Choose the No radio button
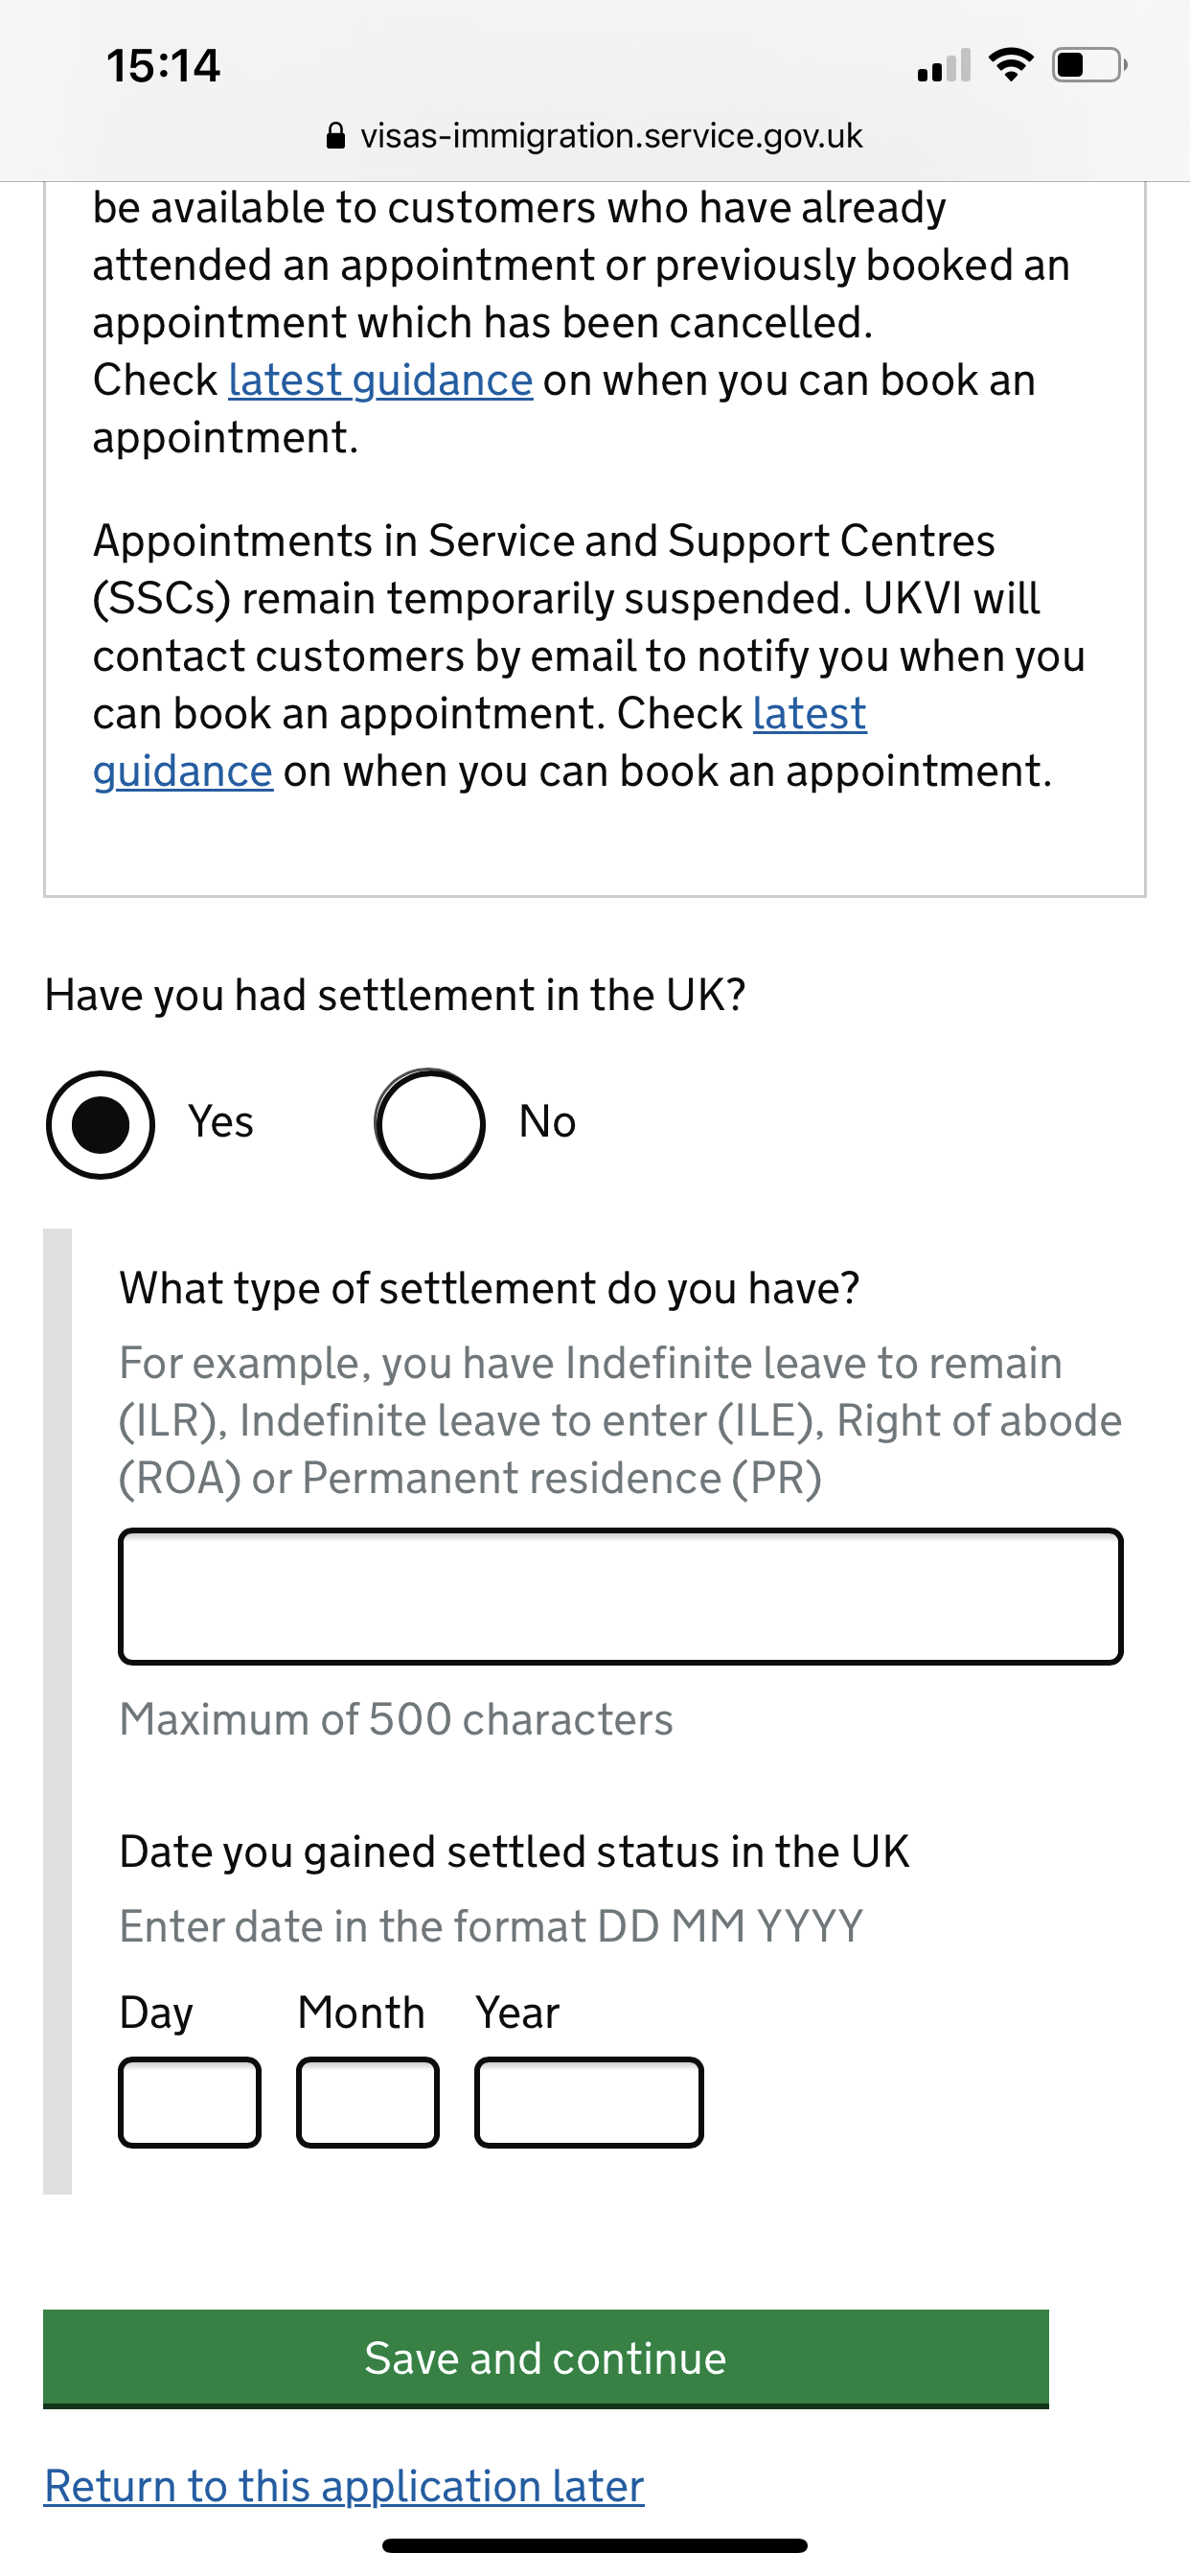1190x2576 pixels. pyautogui.click(x=430, y=1124)
